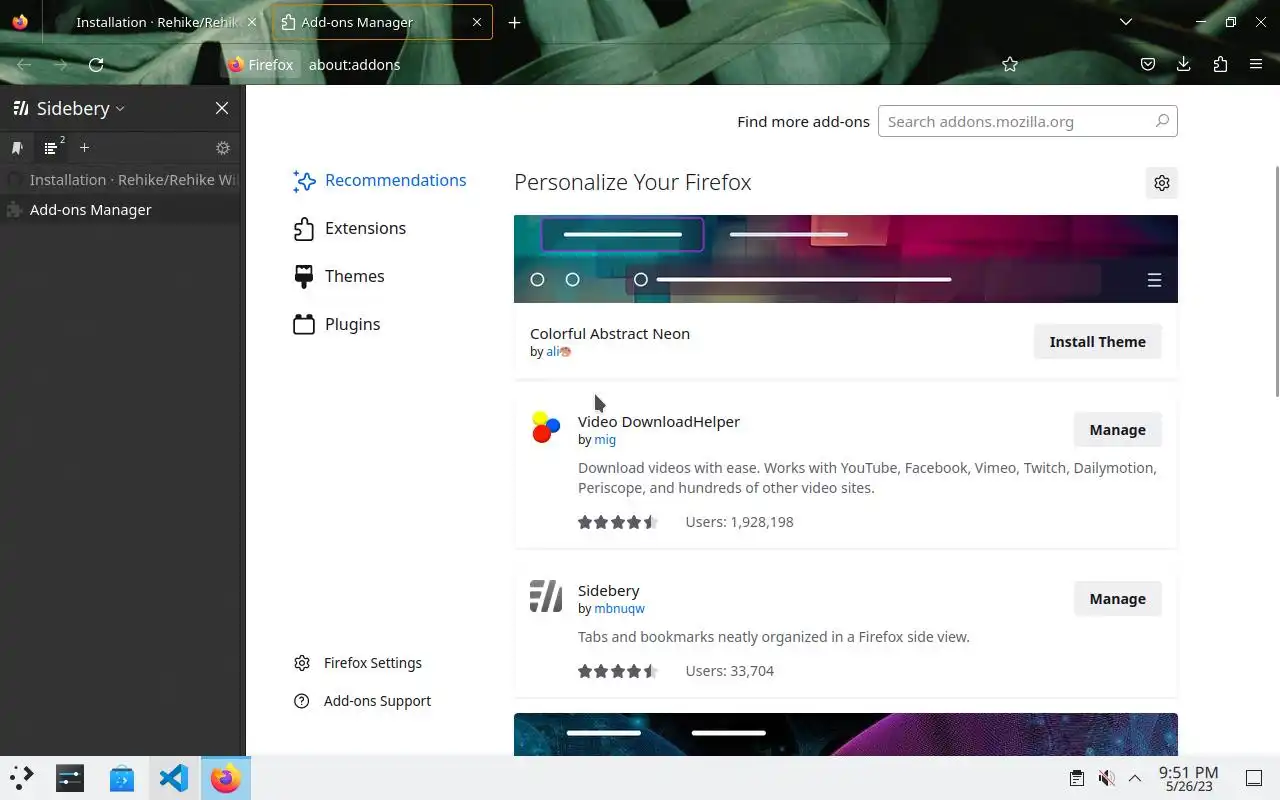Click Video DownloadHelper title text
Viewport: 1280px width, 800px height.
[659, 421]
